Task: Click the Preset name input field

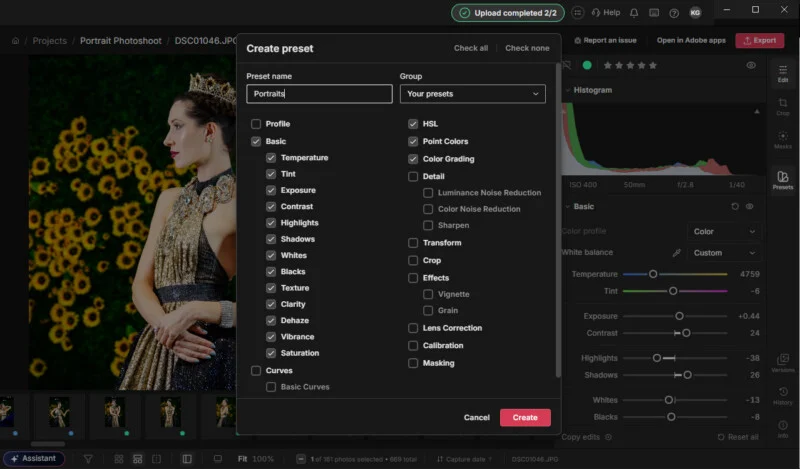Action: tap(319, 94)
